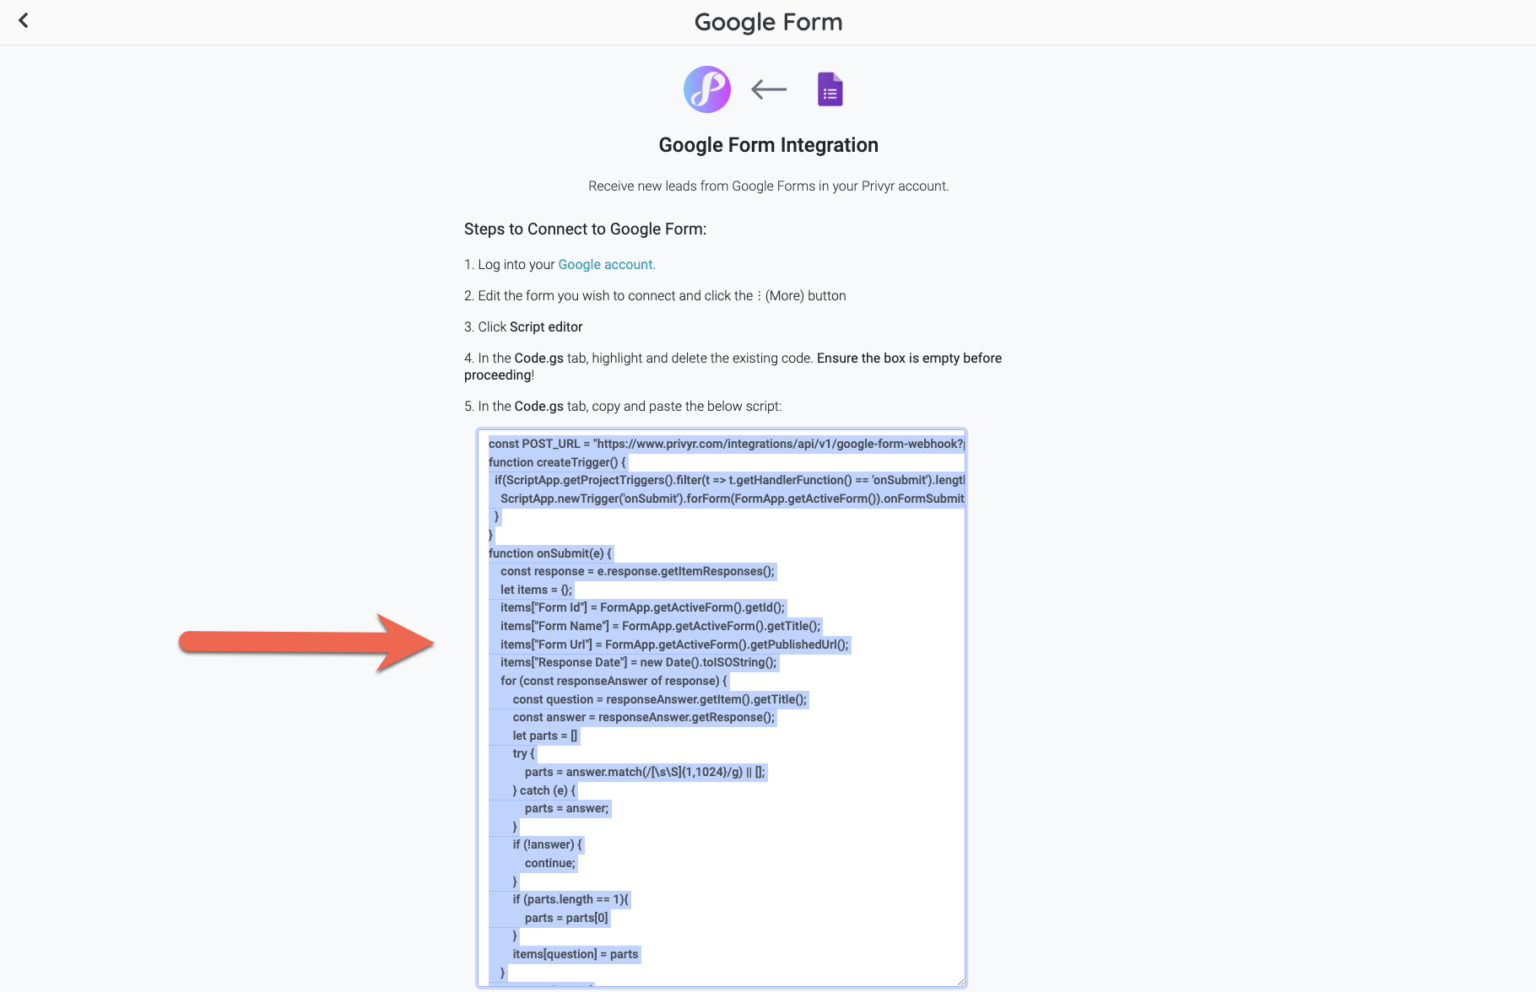This screenshot has width=1536, height=992.
Task: Click the highlighted createTrigger function line
Action: pos(556,461)
